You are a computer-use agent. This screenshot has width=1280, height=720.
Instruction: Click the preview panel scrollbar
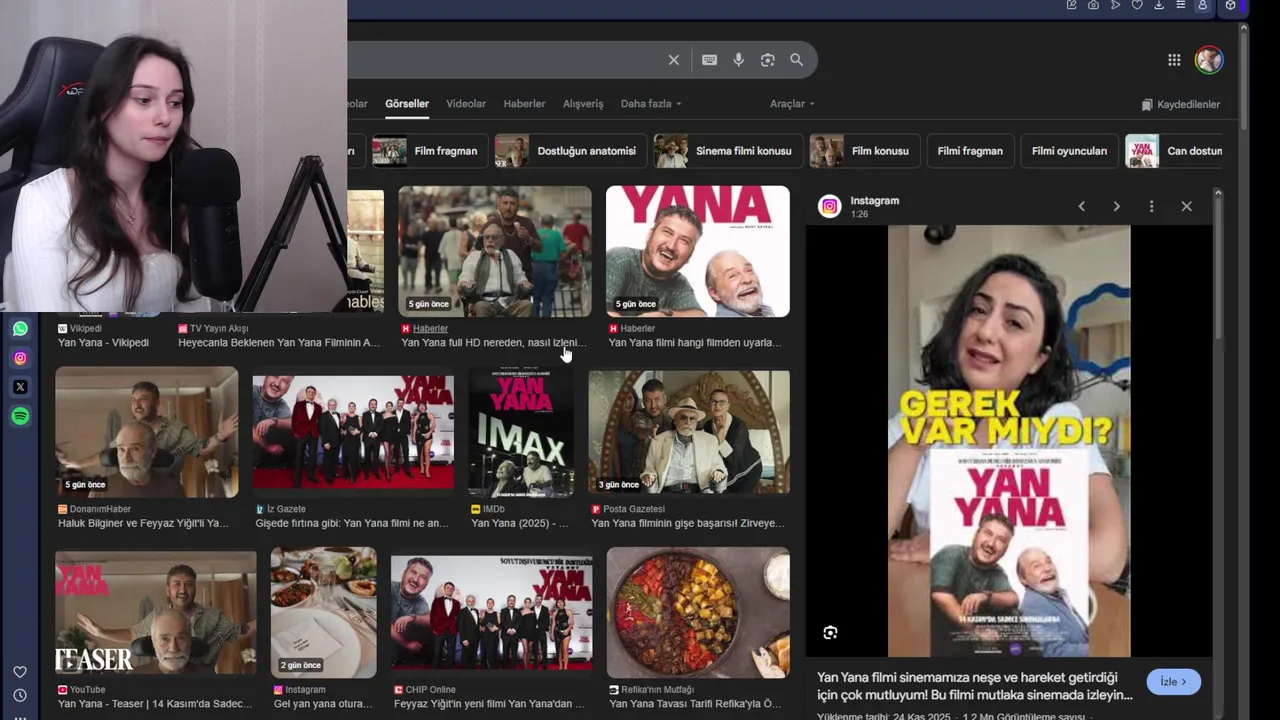pos(1218,270)
